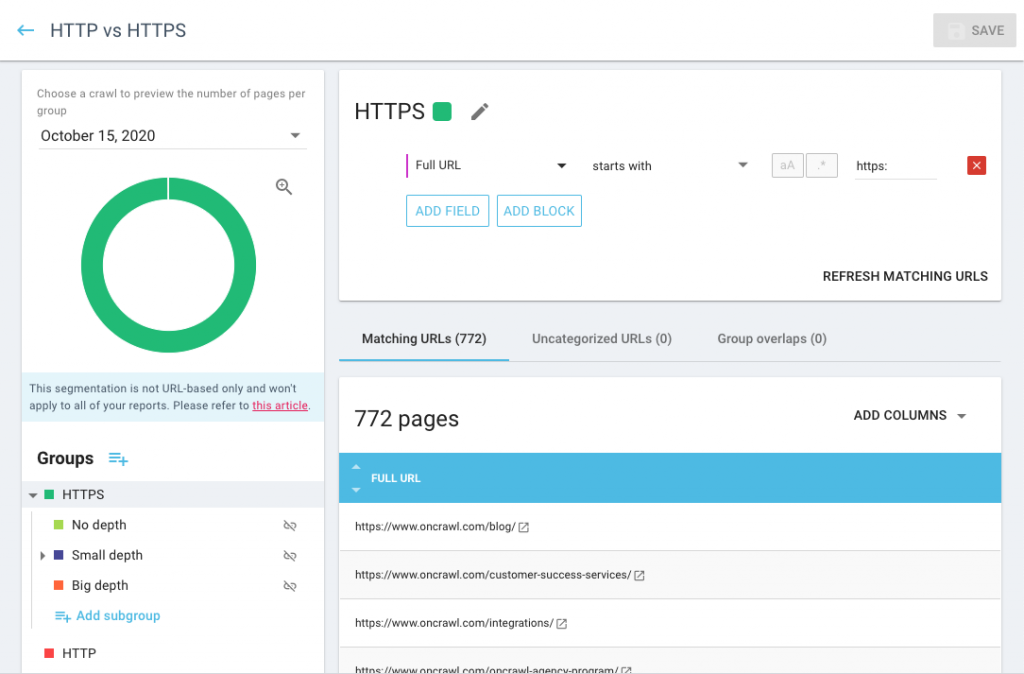Toggle link icon for Small depth
This screenshot has height=674, width=1024.
[x=290, y=555]
